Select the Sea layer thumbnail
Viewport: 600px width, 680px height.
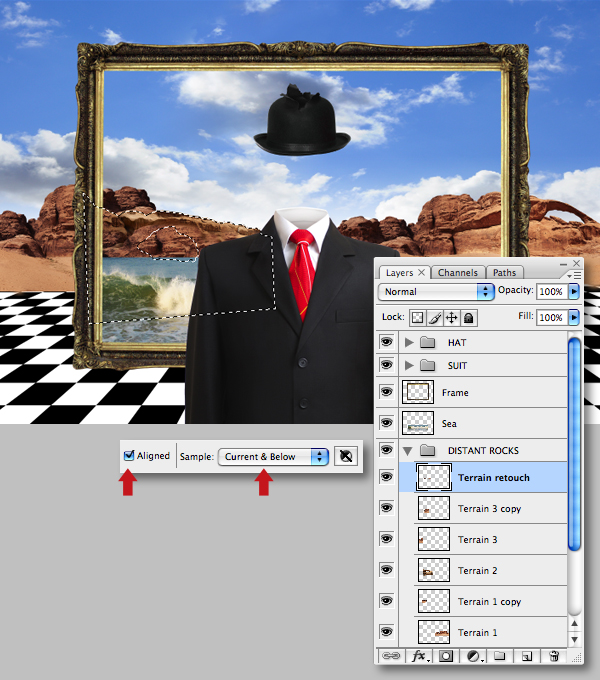(417, 423)
